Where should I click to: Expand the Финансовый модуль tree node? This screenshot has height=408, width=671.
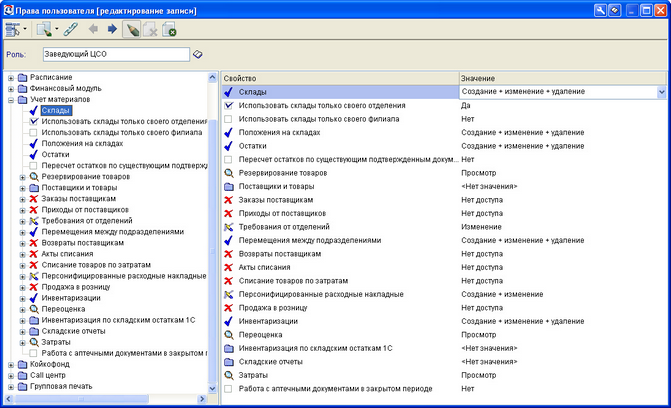click(x=11, y=89)
